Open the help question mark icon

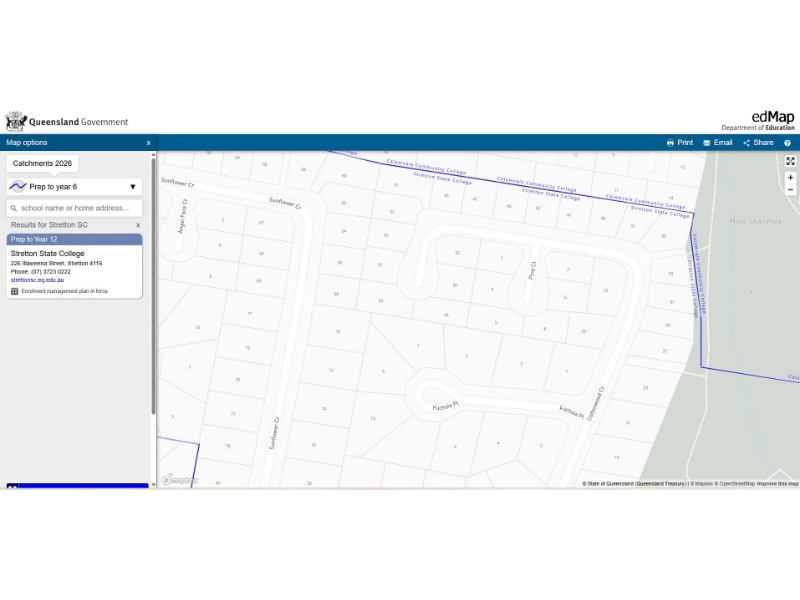(x=787, y=143)
